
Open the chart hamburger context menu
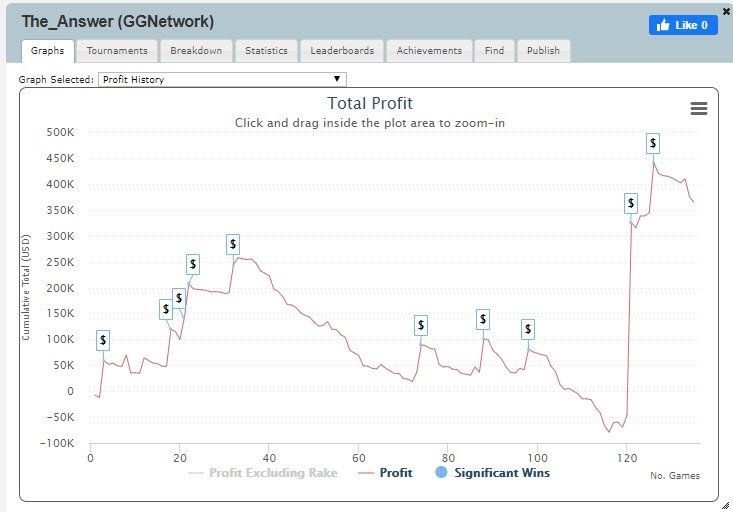[x=698, y=109]
